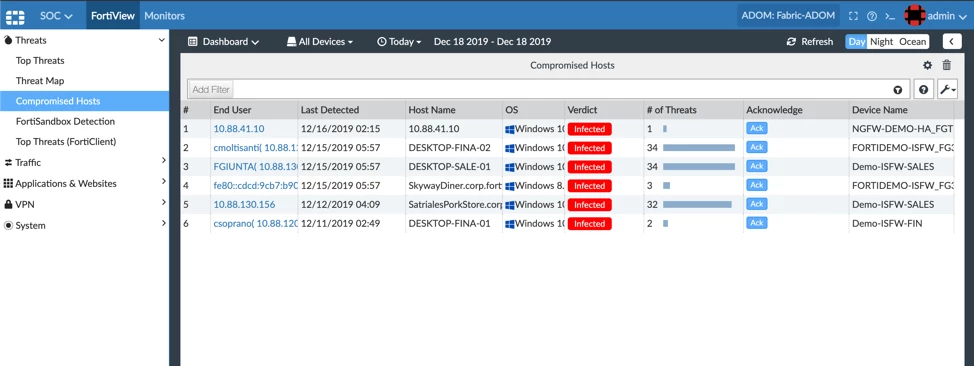Open widget settings gear icon
974x366 pixels.
927,65
